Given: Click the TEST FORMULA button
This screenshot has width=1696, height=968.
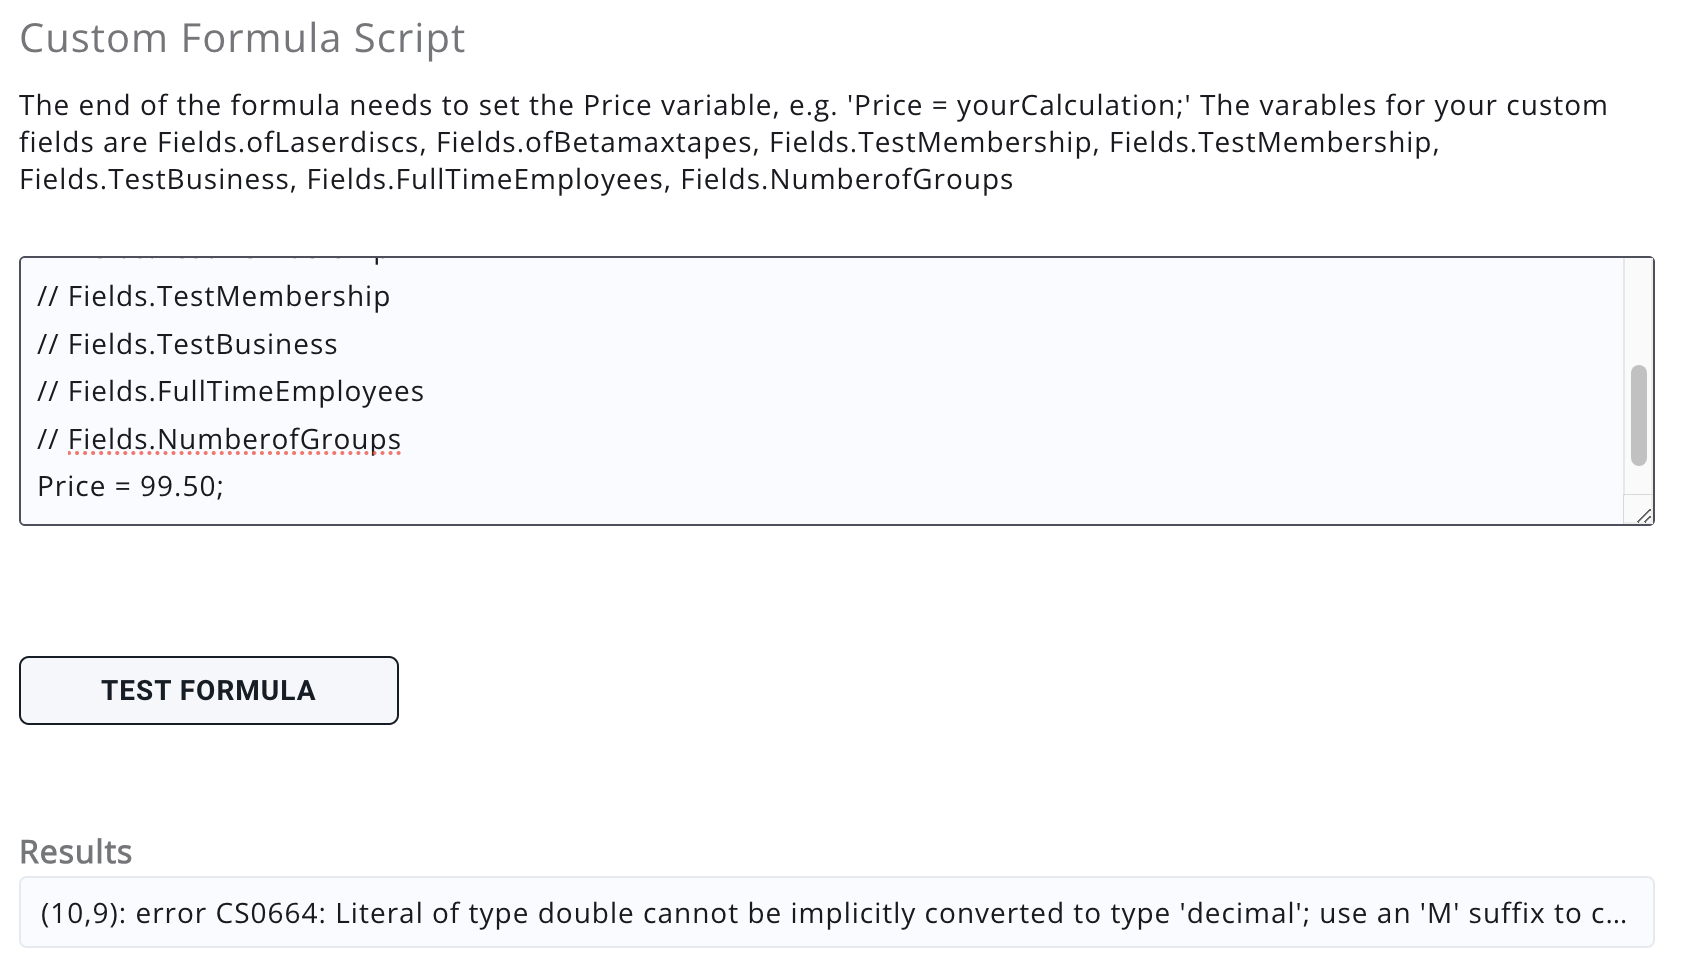Looking at the screenshot, I should tap(208, 690).
